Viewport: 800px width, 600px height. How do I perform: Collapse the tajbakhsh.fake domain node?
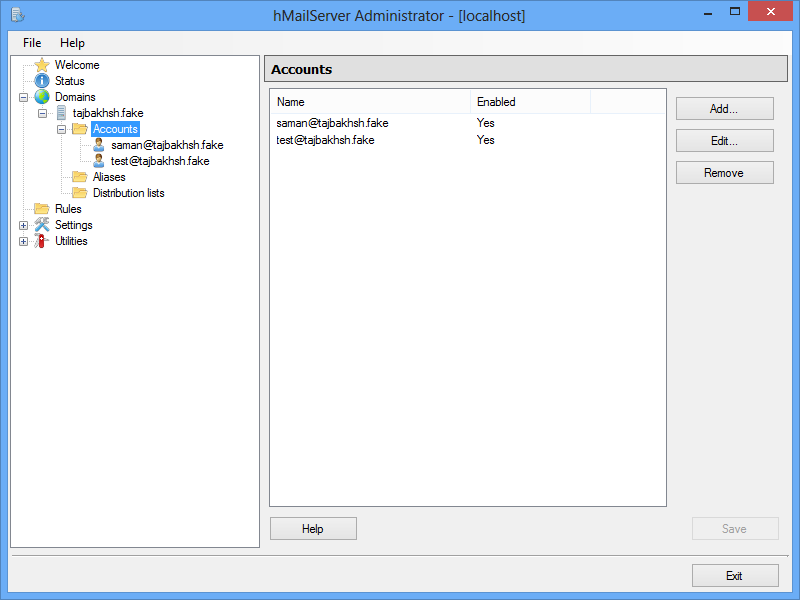pos(42,113)
